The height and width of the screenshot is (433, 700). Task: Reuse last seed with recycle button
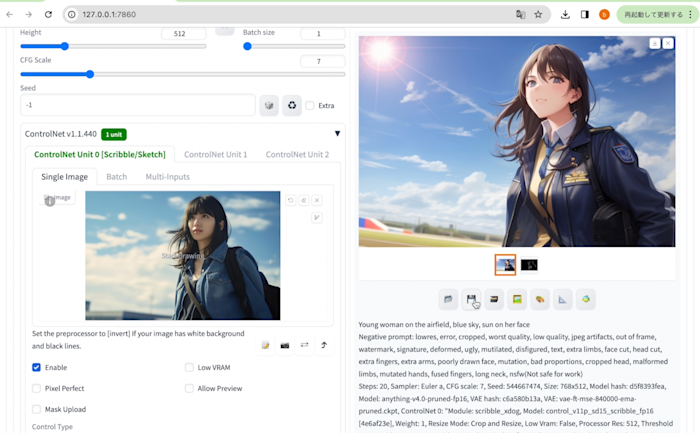tap(292, 105)
